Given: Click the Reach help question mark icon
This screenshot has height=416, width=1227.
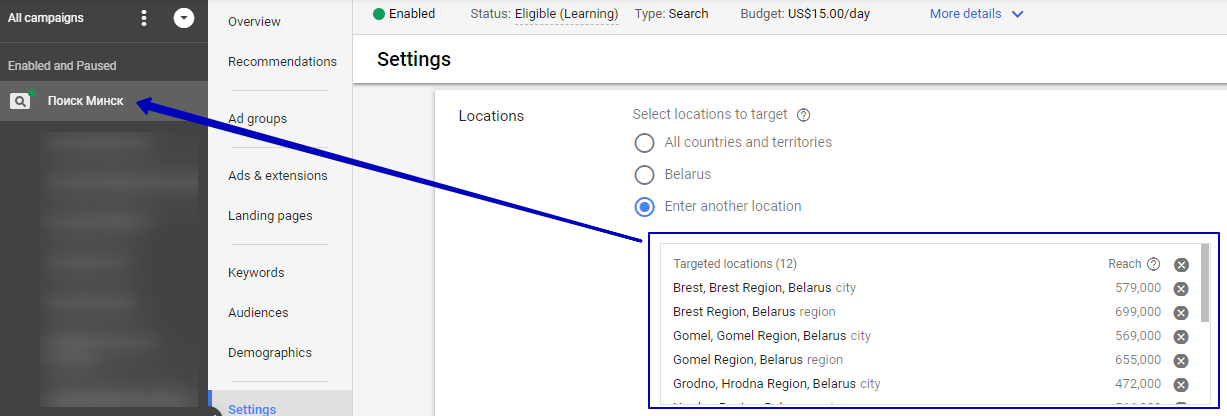Looking at the screenshot, I should click(x=1153, y=264).
